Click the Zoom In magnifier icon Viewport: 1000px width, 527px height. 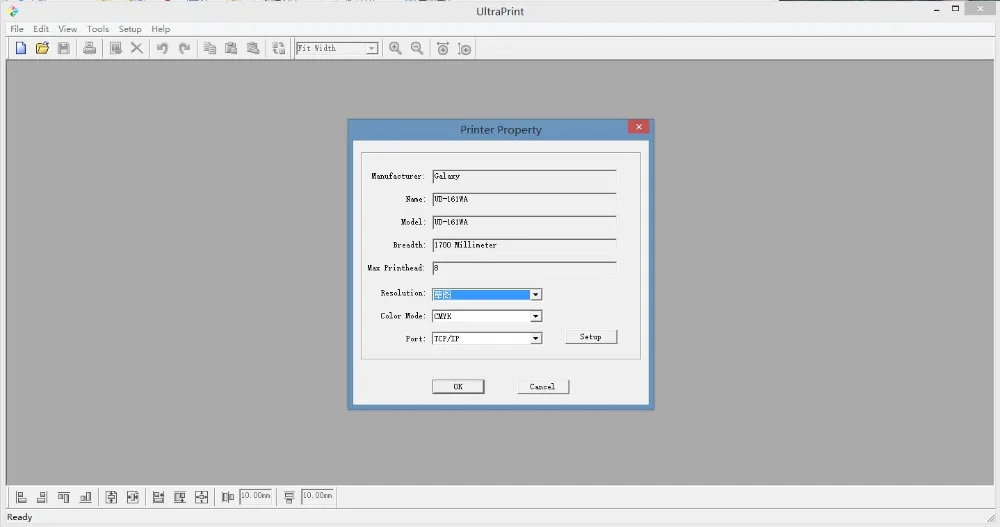click(x=395, y=48)
